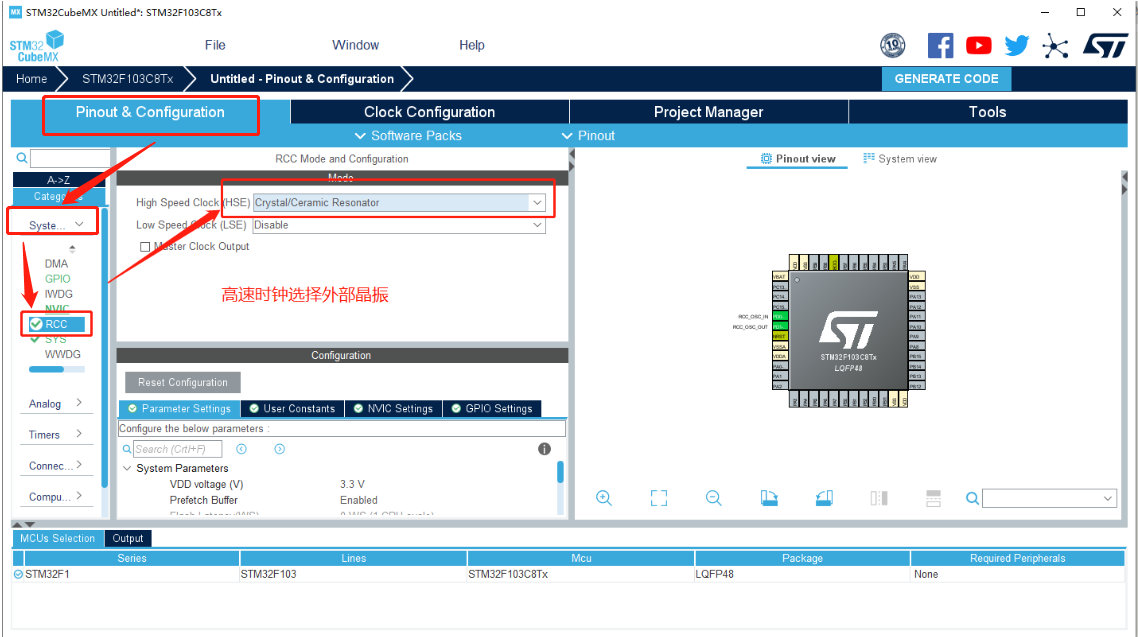Zoom in on the pinout view
1138x637 pixels.
[x=604, y=498]
